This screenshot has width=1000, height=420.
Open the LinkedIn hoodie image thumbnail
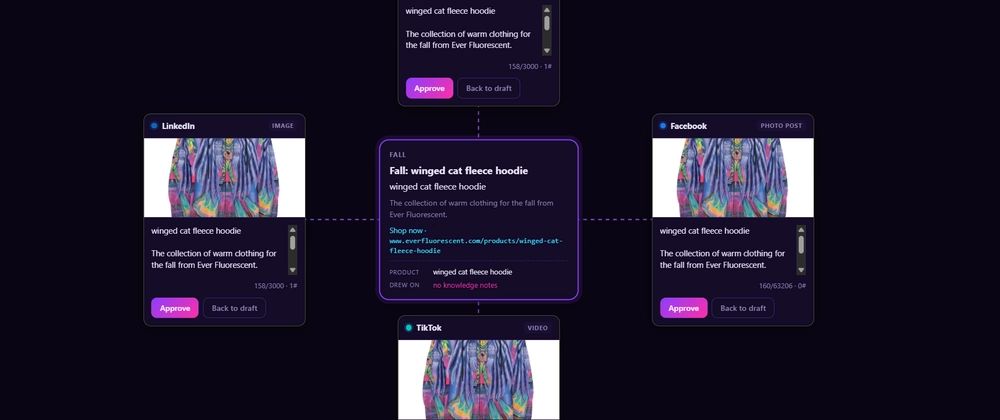click(224, 178)
